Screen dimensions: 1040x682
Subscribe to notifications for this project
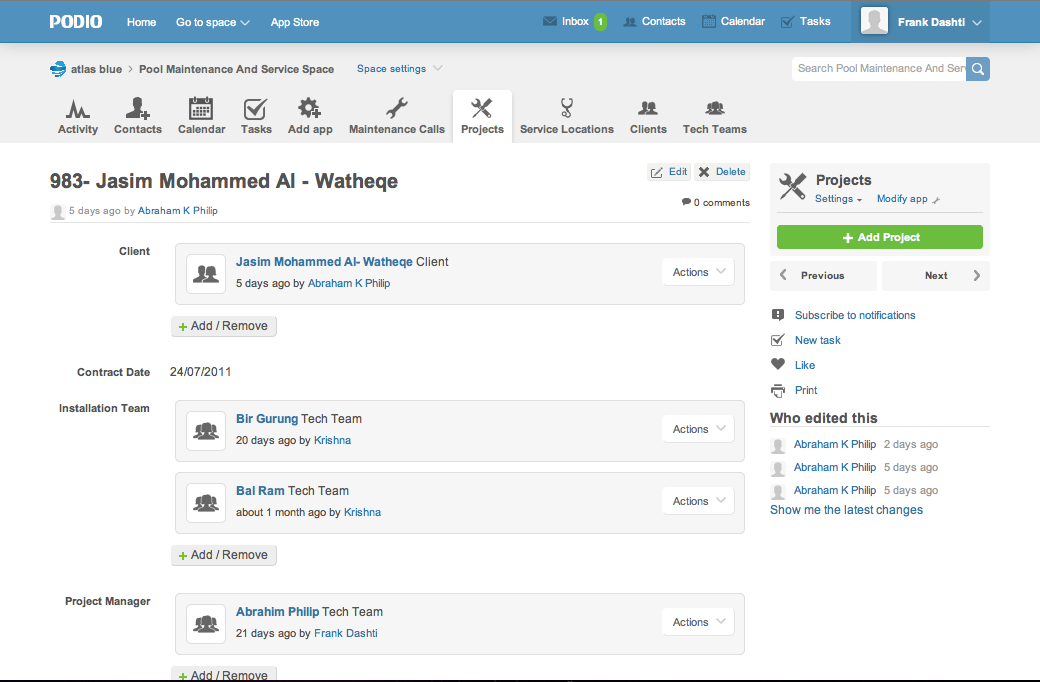pyautogui.click(x=855, y=315)
